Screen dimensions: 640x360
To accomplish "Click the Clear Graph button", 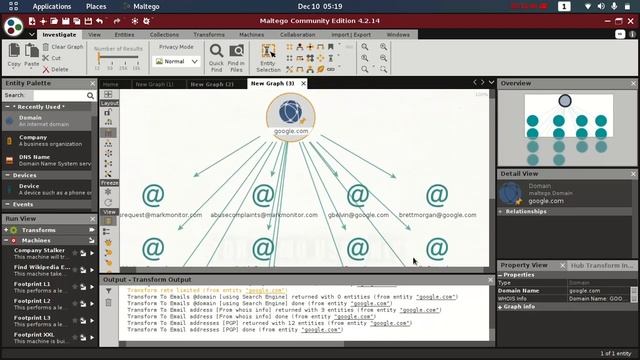I will point(63,47).
